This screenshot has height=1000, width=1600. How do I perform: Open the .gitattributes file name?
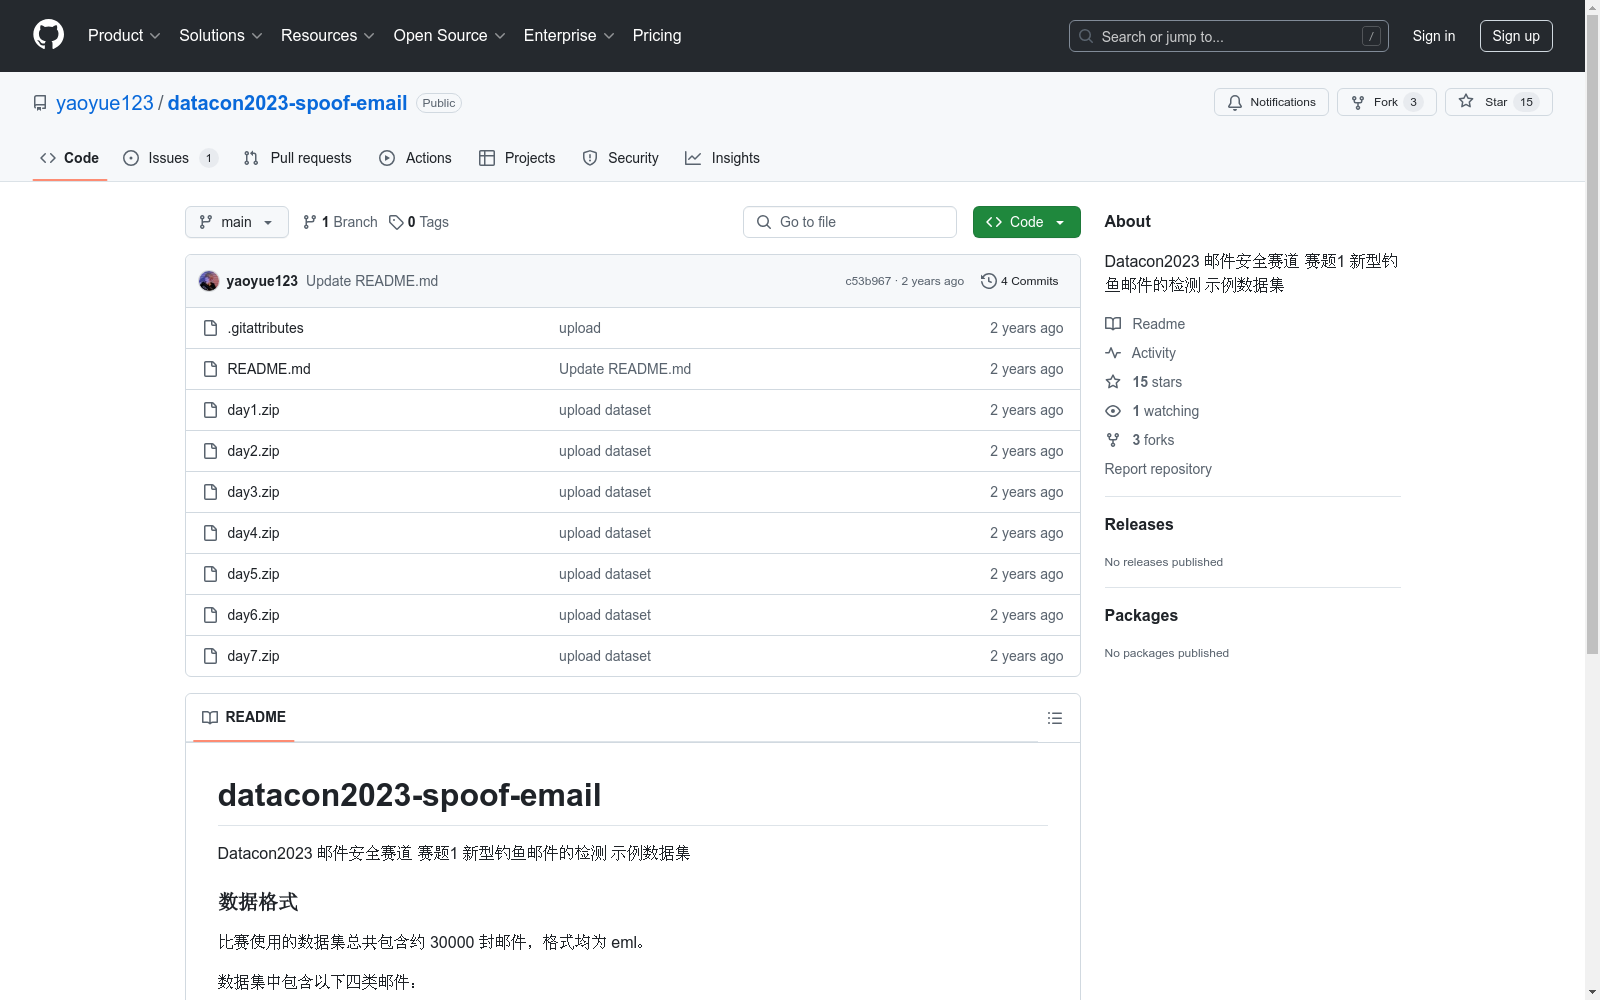click(265, 328)
